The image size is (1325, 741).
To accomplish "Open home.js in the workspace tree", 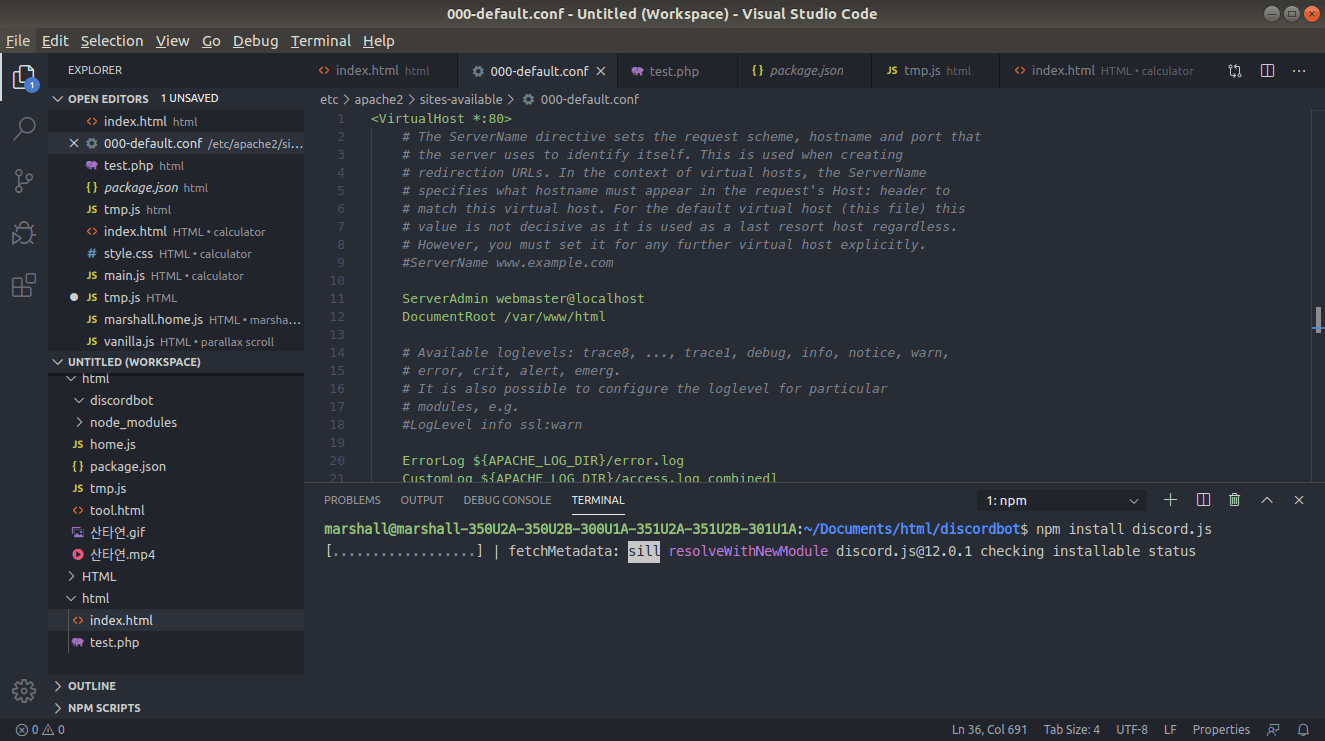I will 112,444.
